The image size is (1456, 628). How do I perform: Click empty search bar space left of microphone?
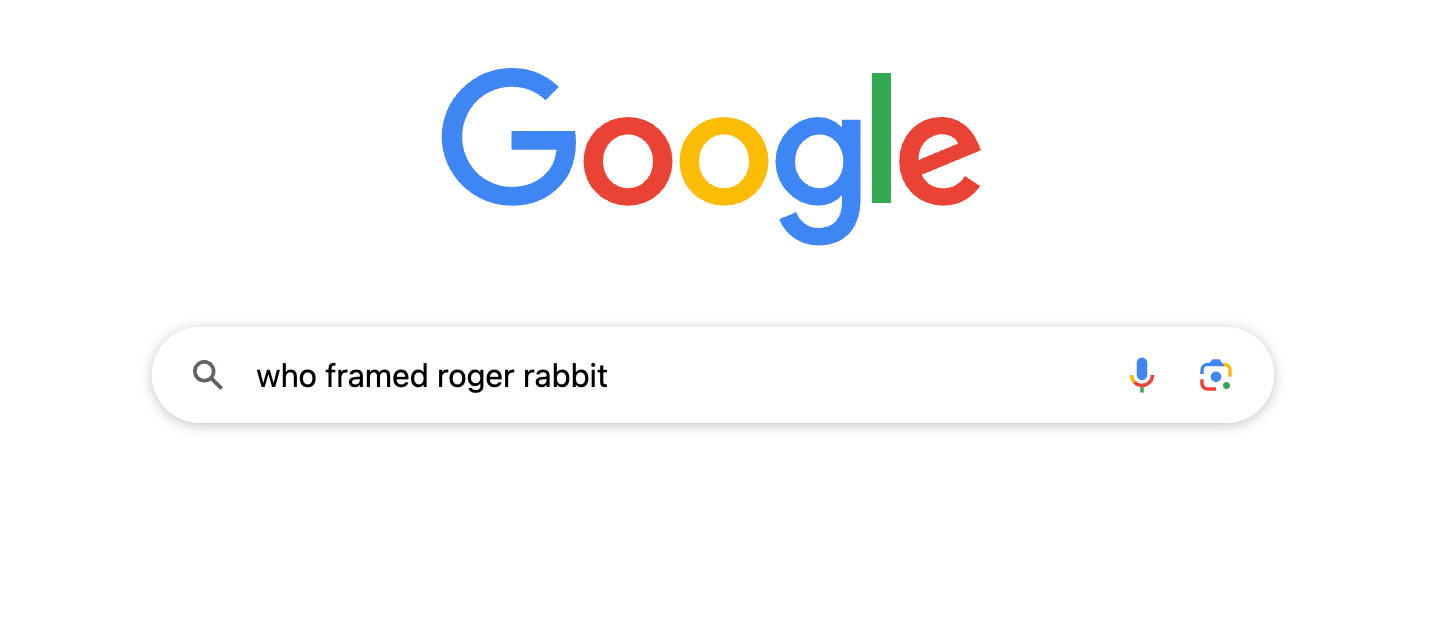pyautogui.click(x=900, y=376)
